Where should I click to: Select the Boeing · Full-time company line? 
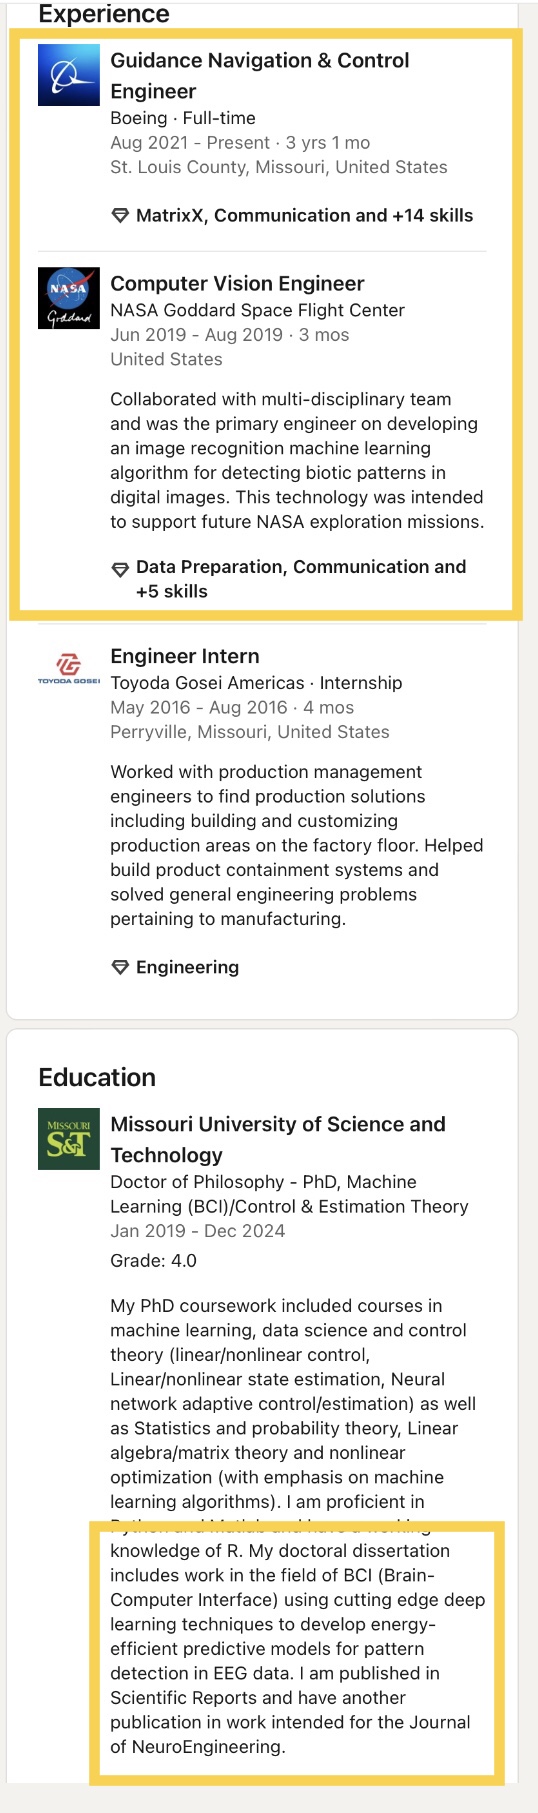click(x=183, y=118)
